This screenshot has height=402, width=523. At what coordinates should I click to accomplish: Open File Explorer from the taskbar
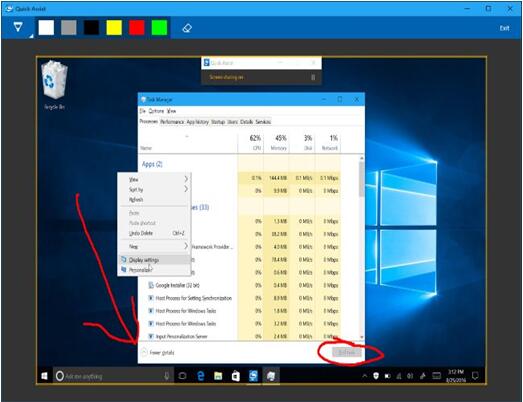(218, 376)
